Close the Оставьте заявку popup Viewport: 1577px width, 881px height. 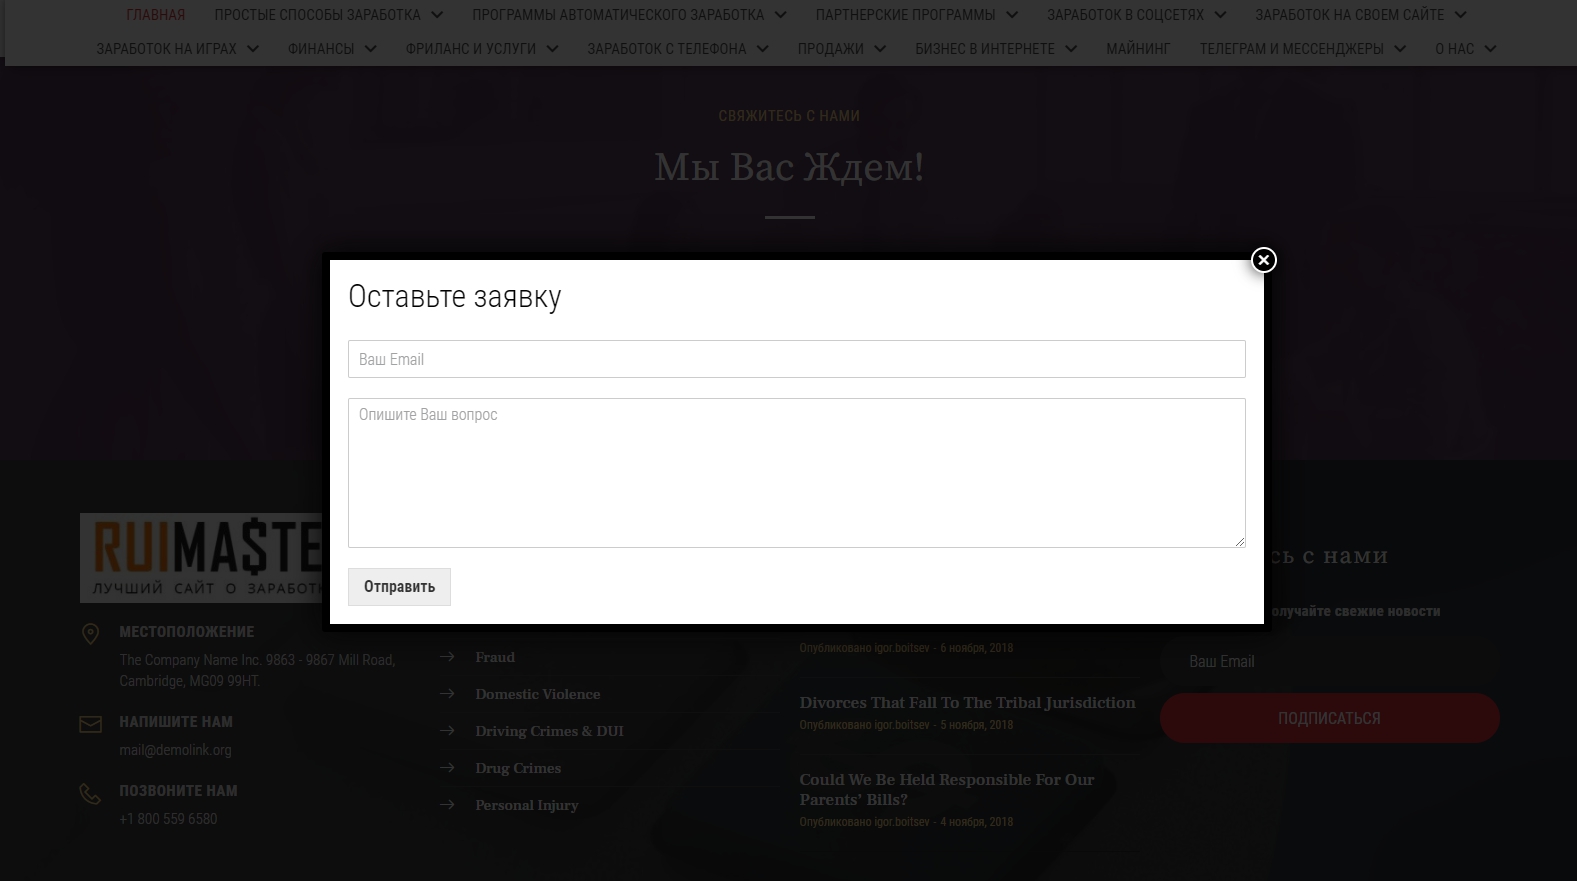(1263, 260)
